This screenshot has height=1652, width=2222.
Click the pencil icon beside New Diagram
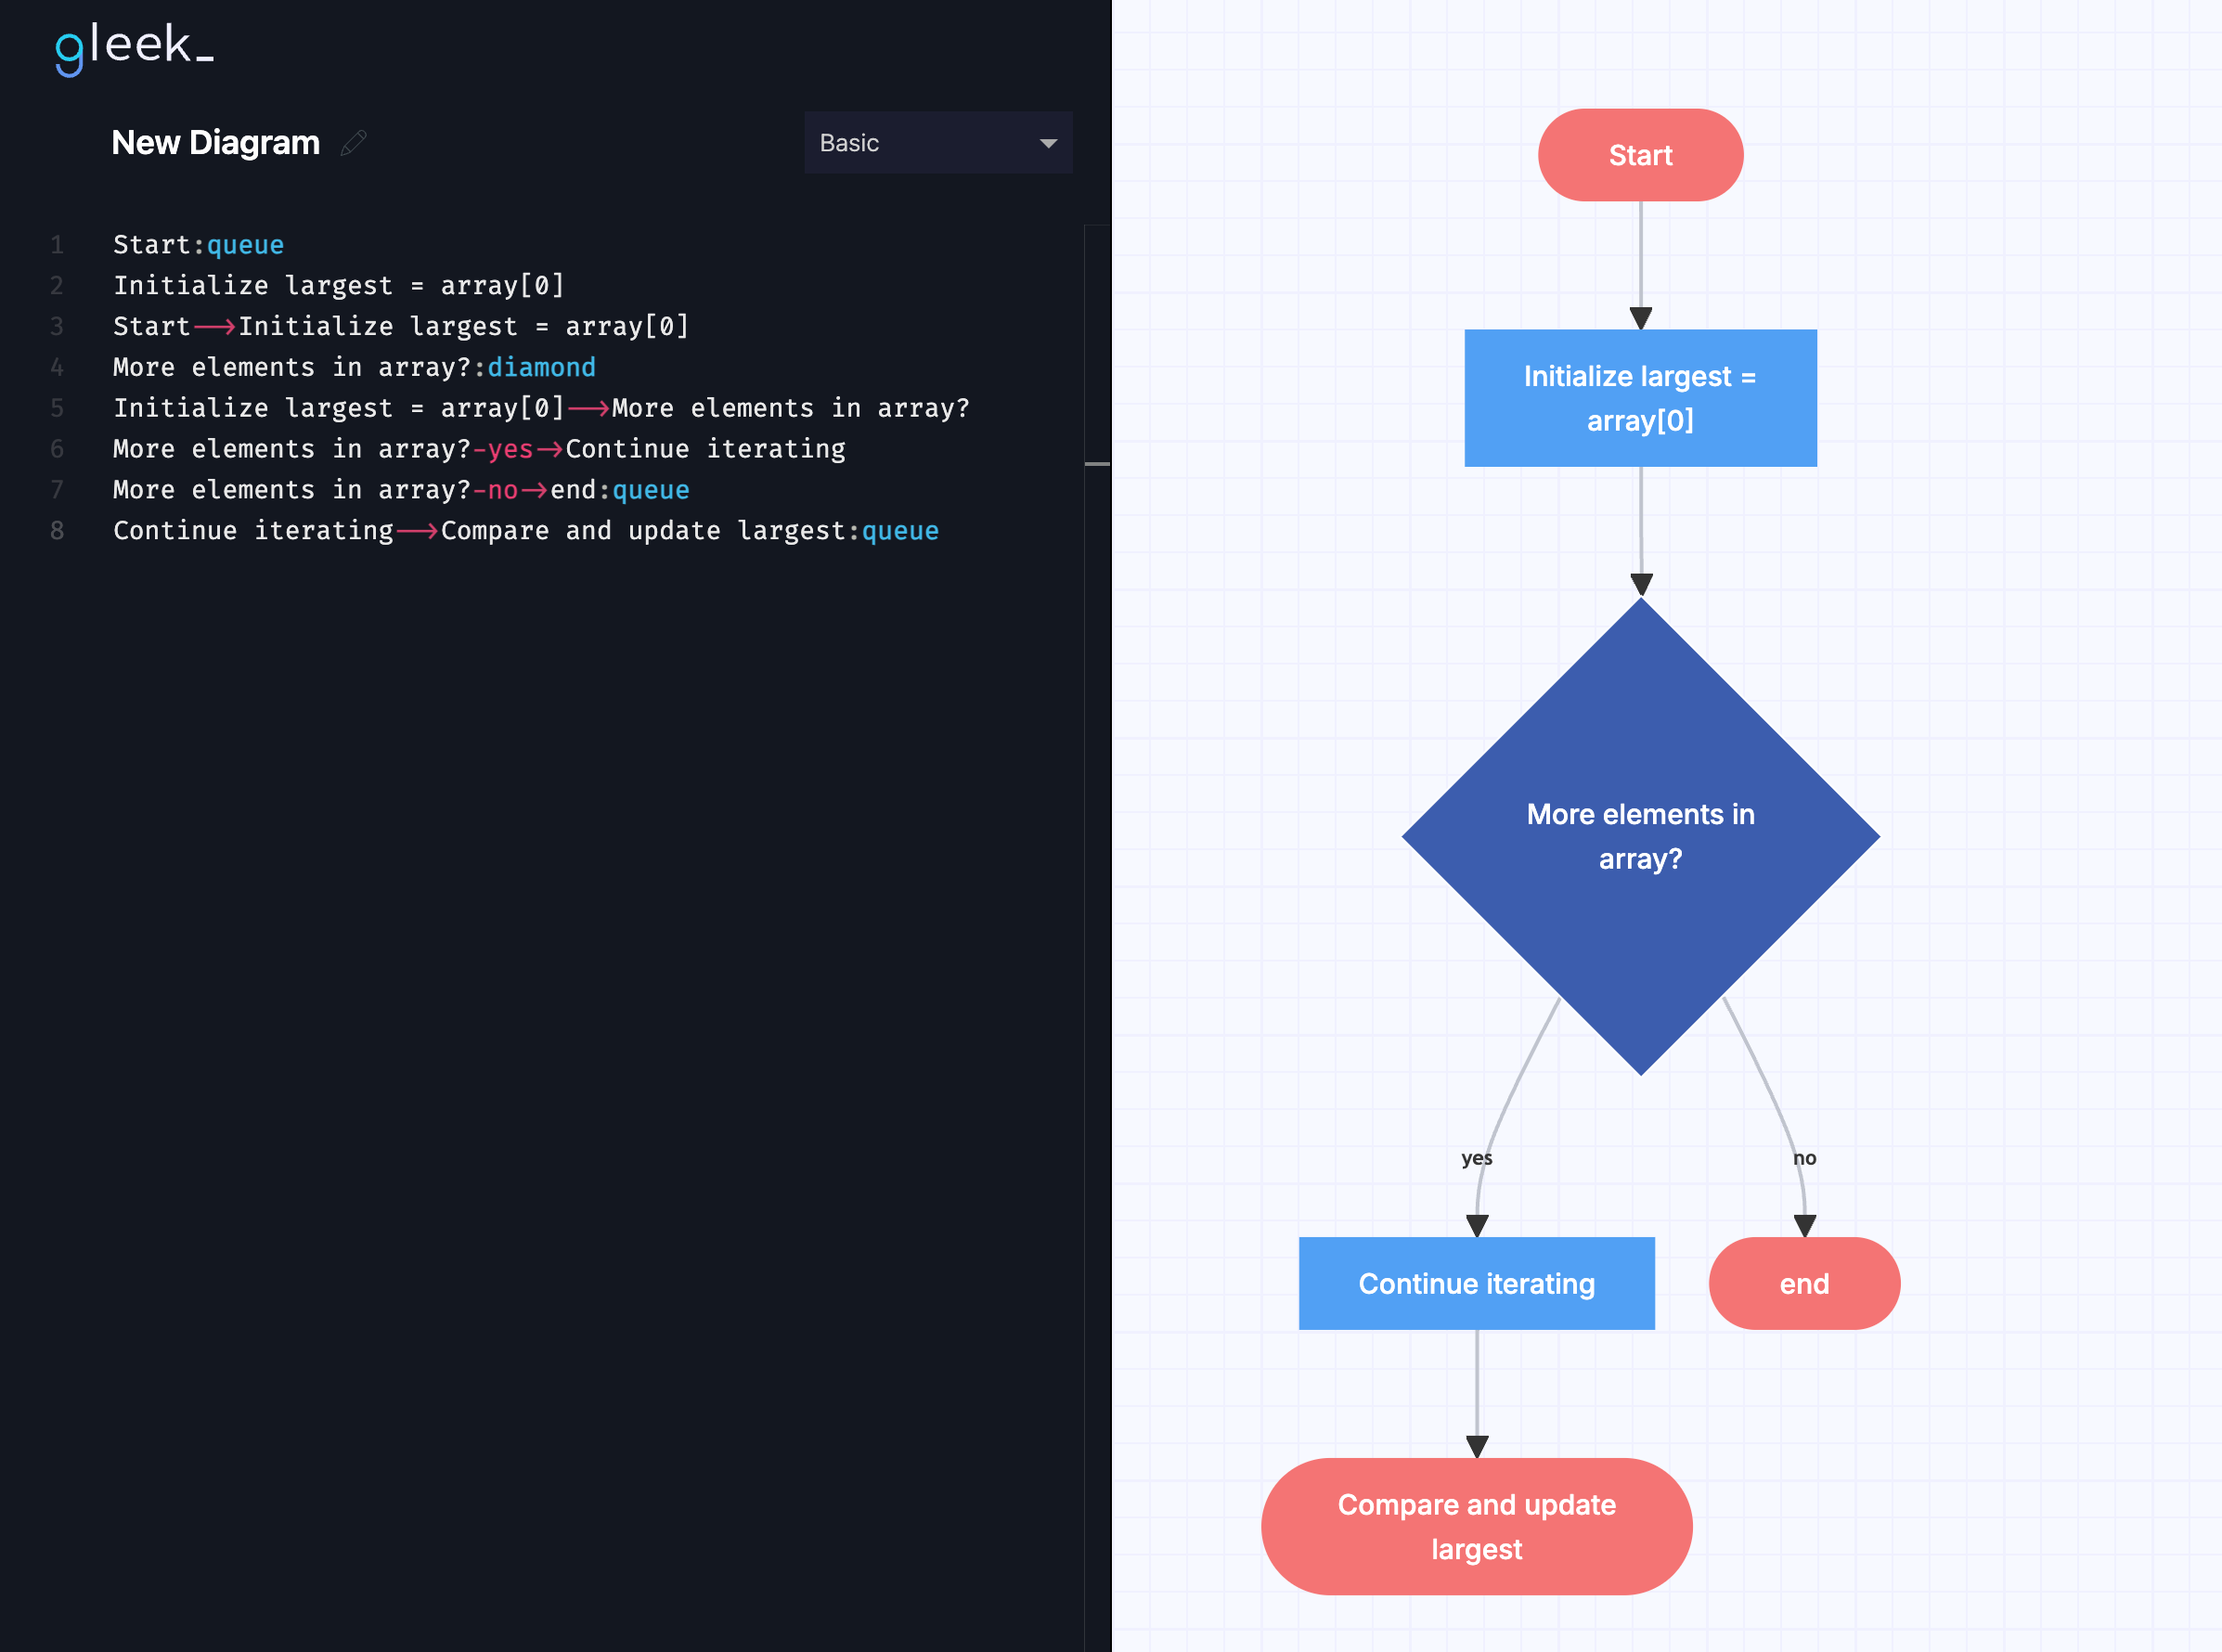pyautogui.click(x=353, y=143)
